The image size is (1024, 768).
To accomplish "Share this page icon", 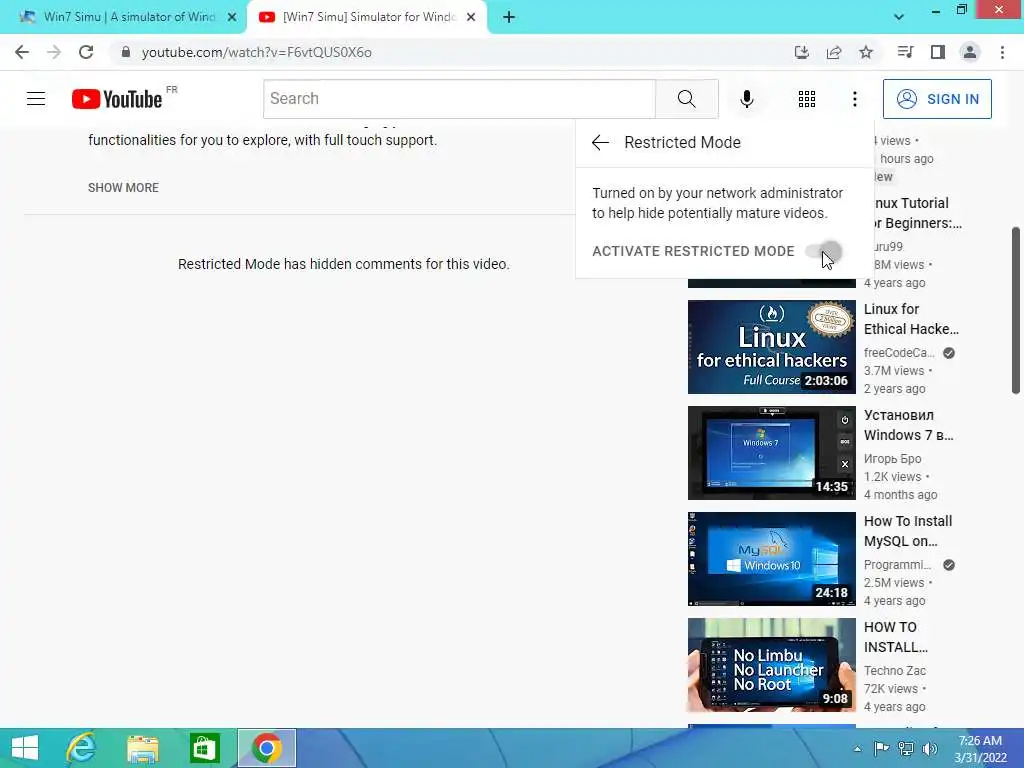I will [x=834, y=52].
